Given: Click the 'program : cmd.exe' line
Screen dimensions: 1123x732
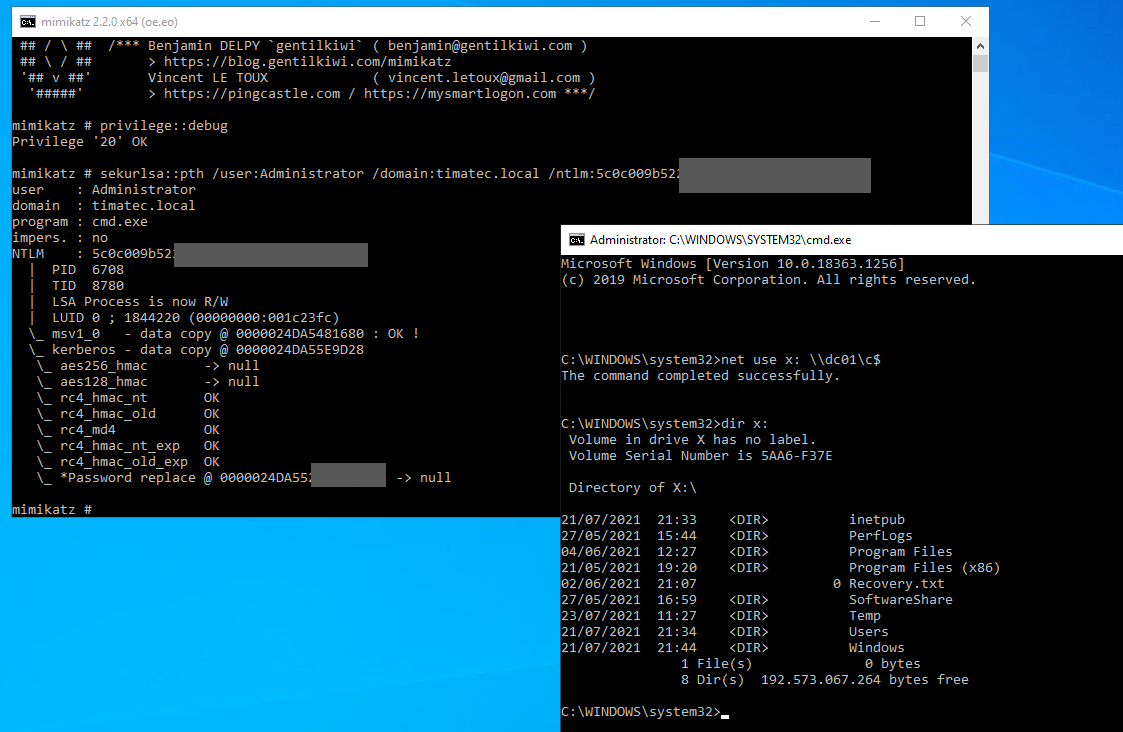Looking at the screenshot, I should 79,222.
